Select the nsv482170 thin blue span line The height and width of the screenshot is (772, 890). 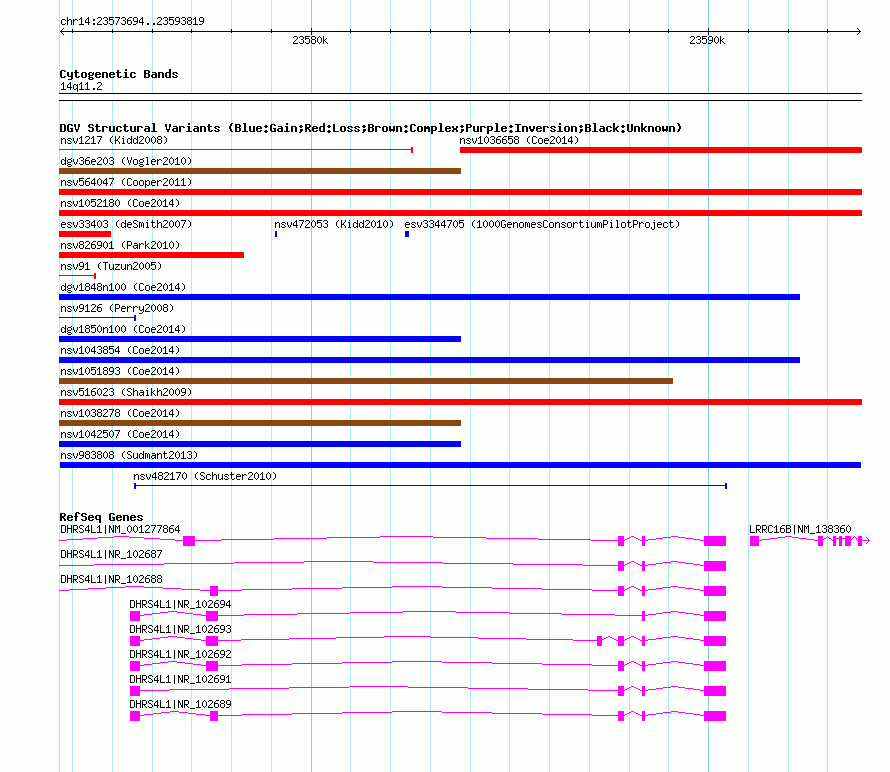430,486
